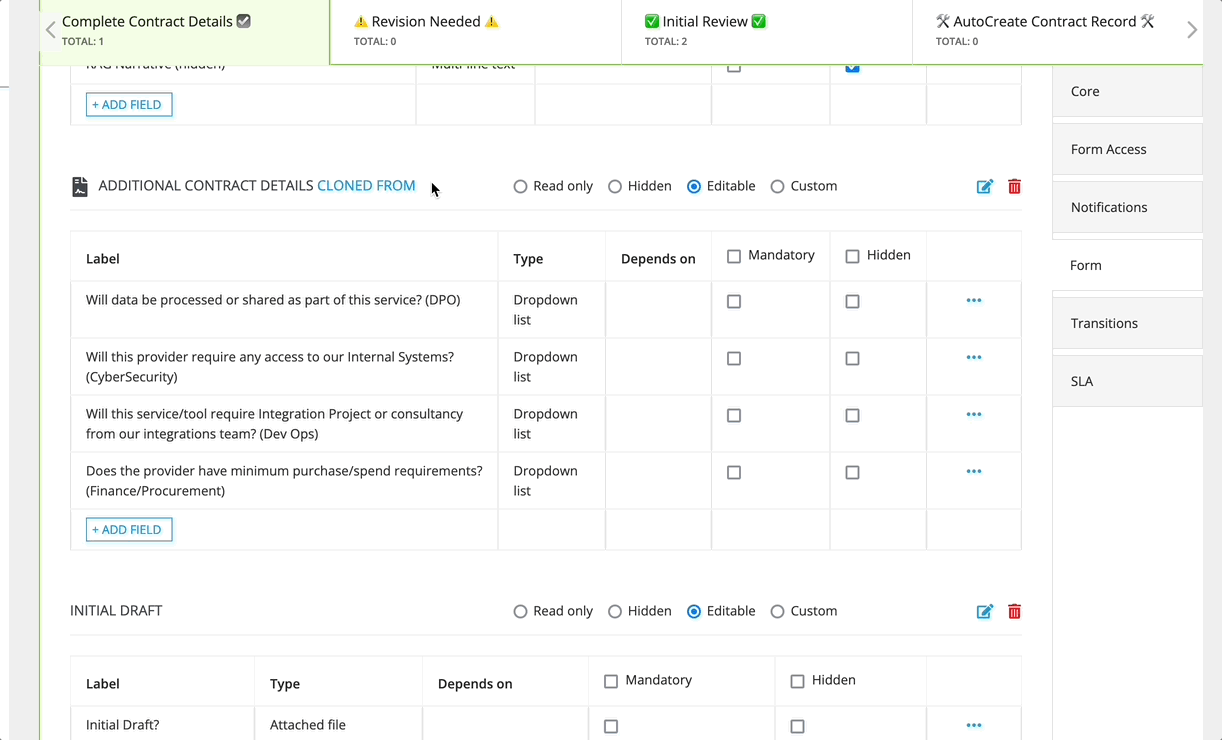Click the right chevron to scroll status tabs
The width and height of the screenshot is (1222, 740).
(x=1192, y=29)
